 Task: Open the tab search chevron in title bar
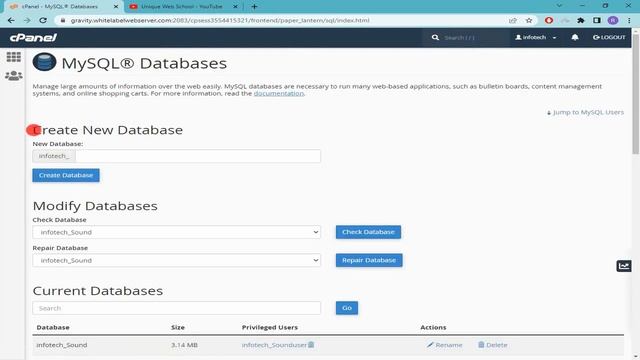pyautogui.click(x=559, y=6)
